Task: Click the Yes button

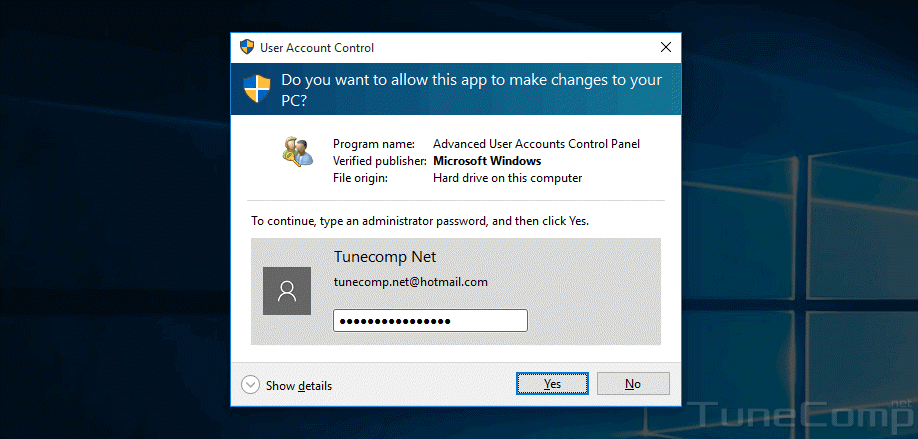Action: [552, 383]
